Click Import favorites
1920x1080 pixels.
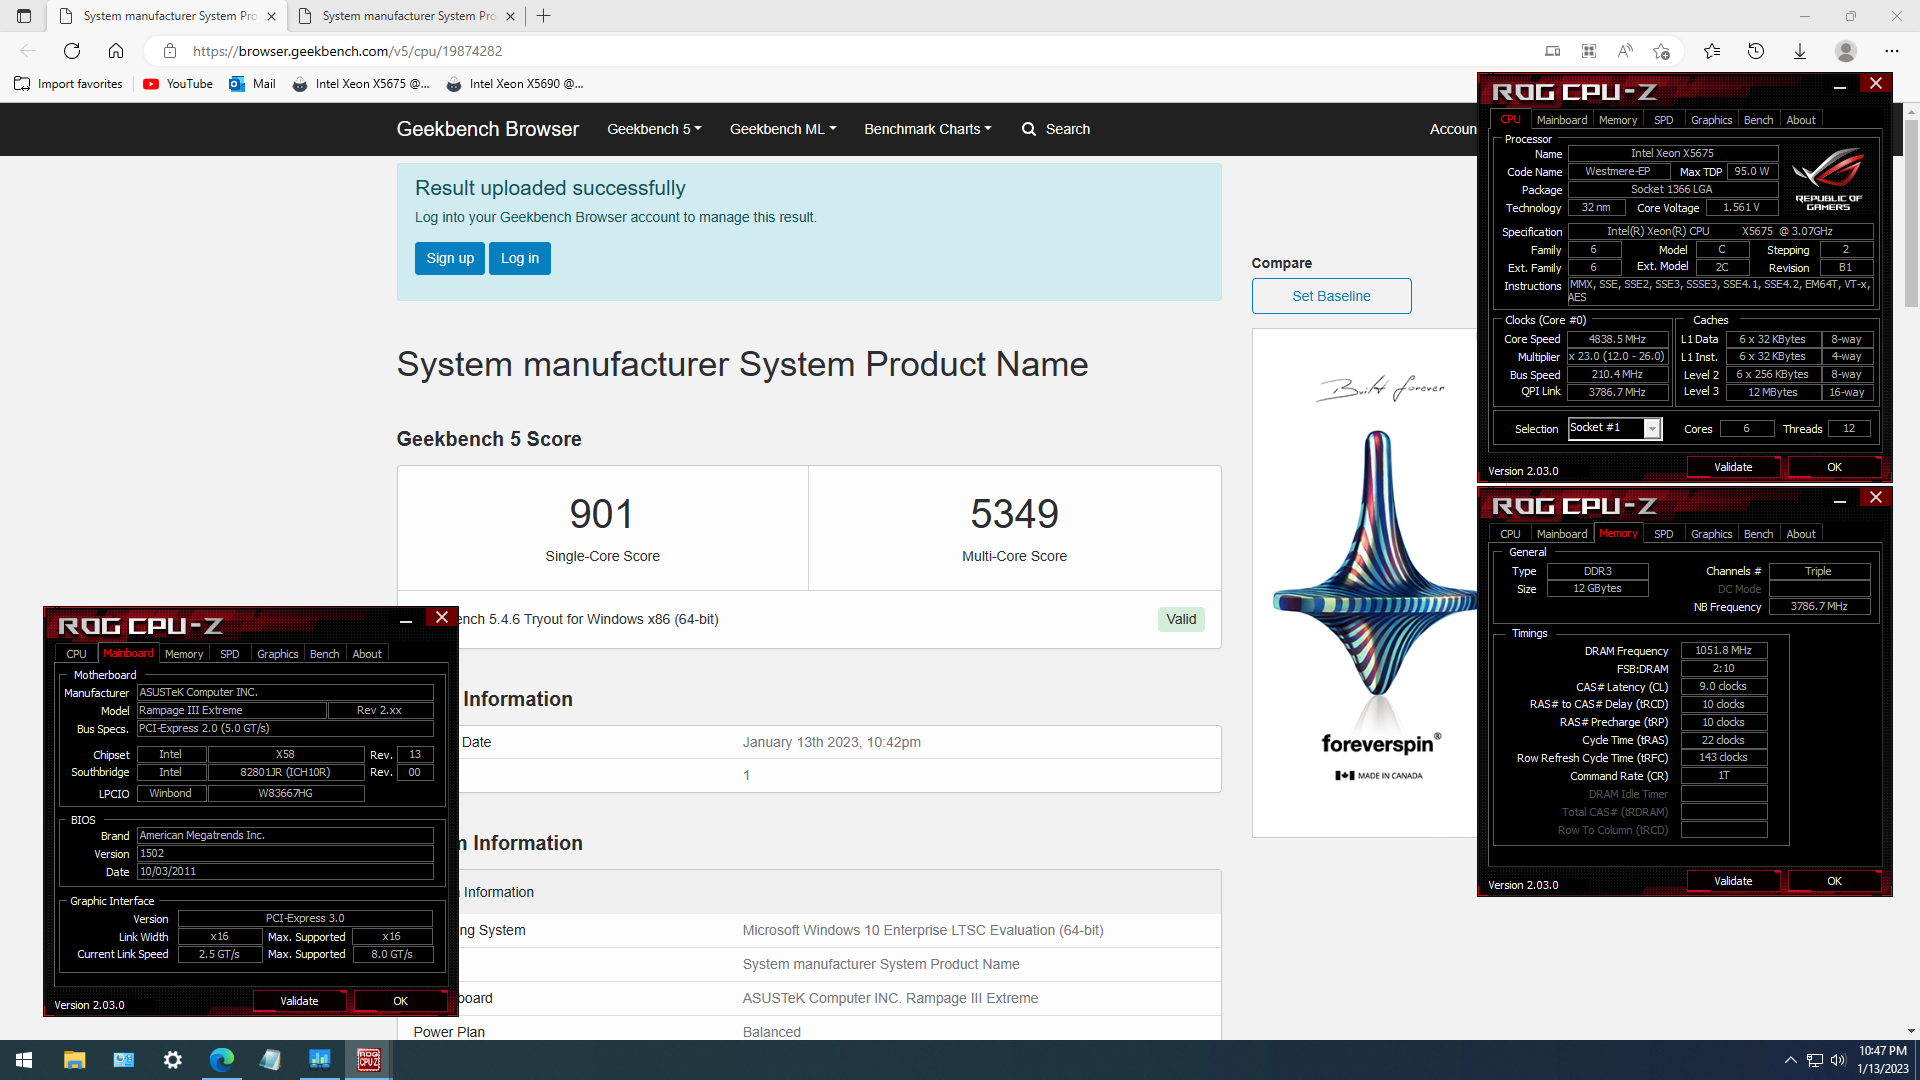[69, 84]
